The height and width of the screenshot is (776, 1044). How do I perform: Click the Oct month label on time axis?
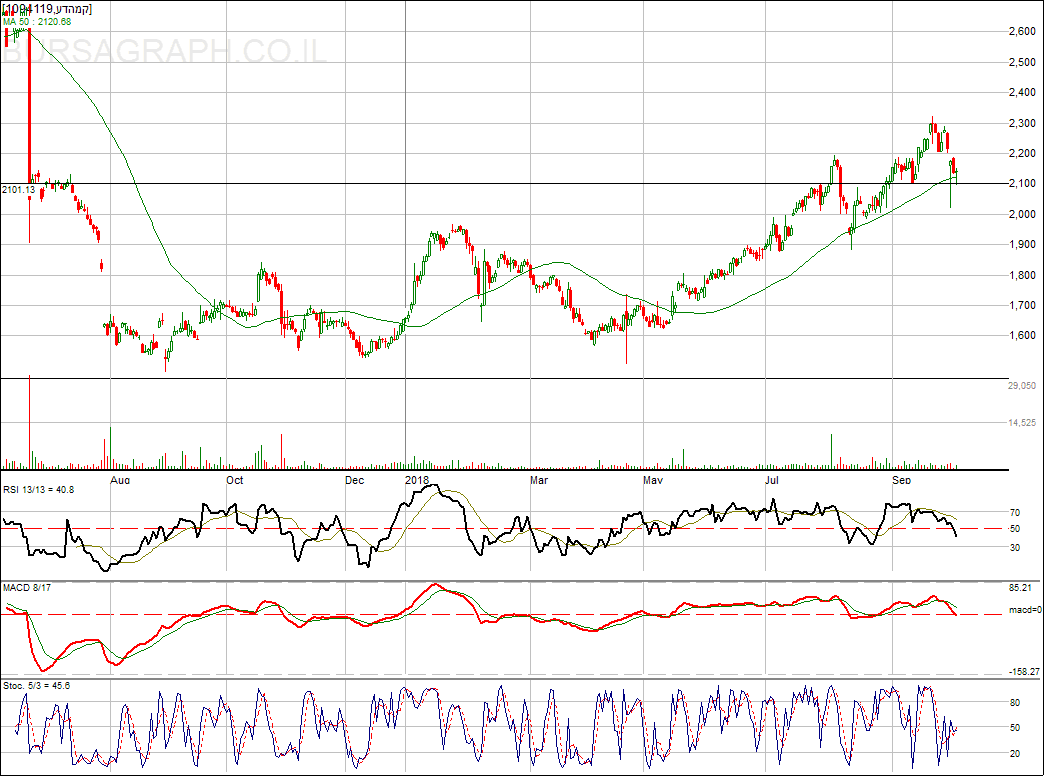click(235, 480)
